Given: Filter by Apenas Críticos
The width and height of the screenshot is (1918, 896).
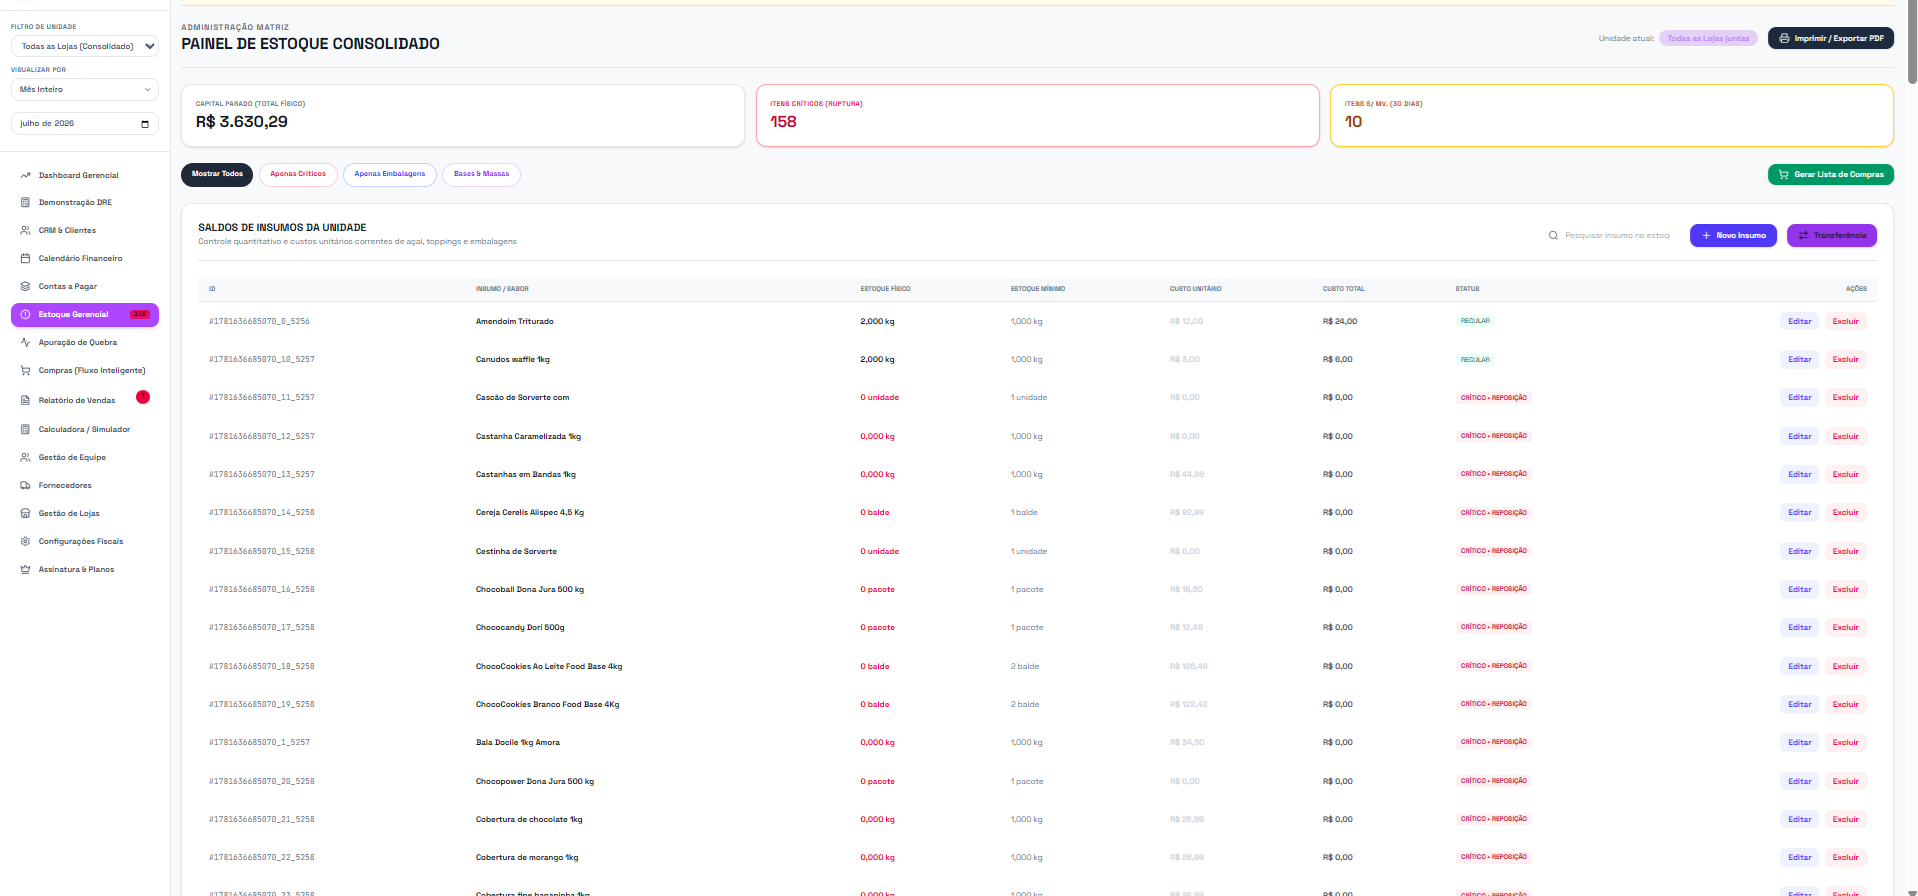Looking at the screenshot, I should 298,174.
